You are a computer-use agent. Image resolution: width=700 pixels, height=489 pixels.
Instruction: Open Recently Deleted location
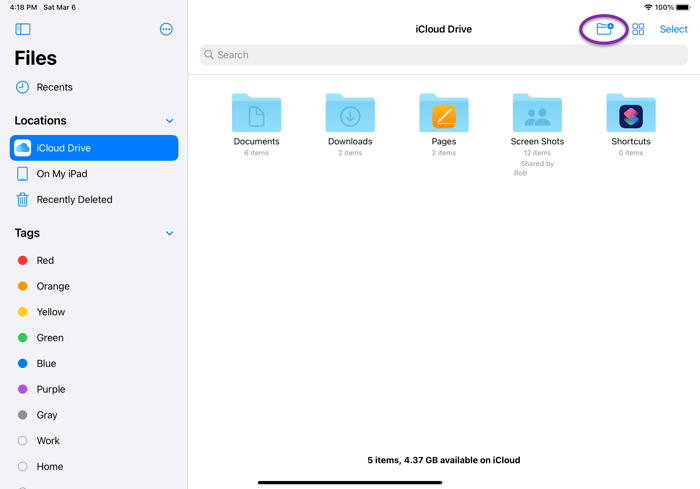(74, 200)
